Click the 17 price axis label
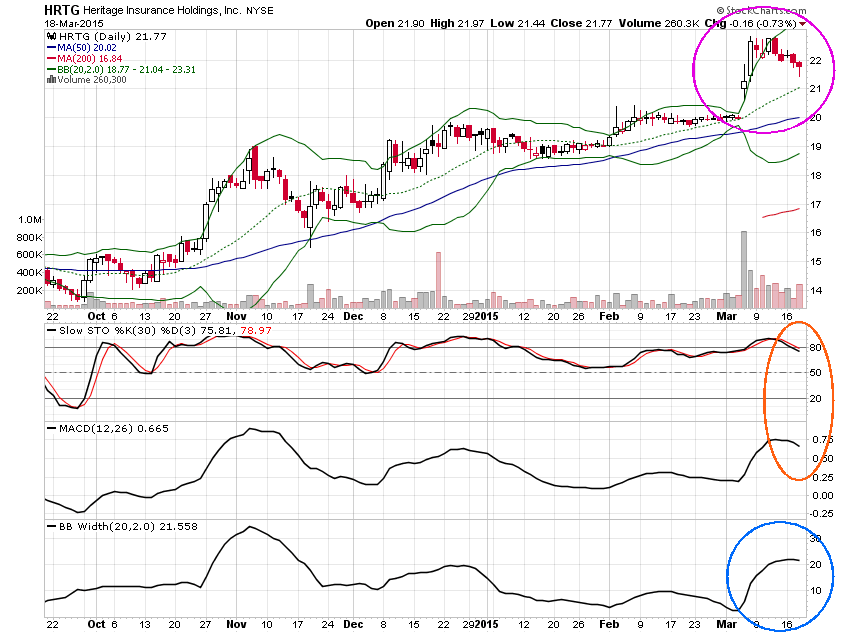Screen dimensions: 850x633 [x=815, y=205]
